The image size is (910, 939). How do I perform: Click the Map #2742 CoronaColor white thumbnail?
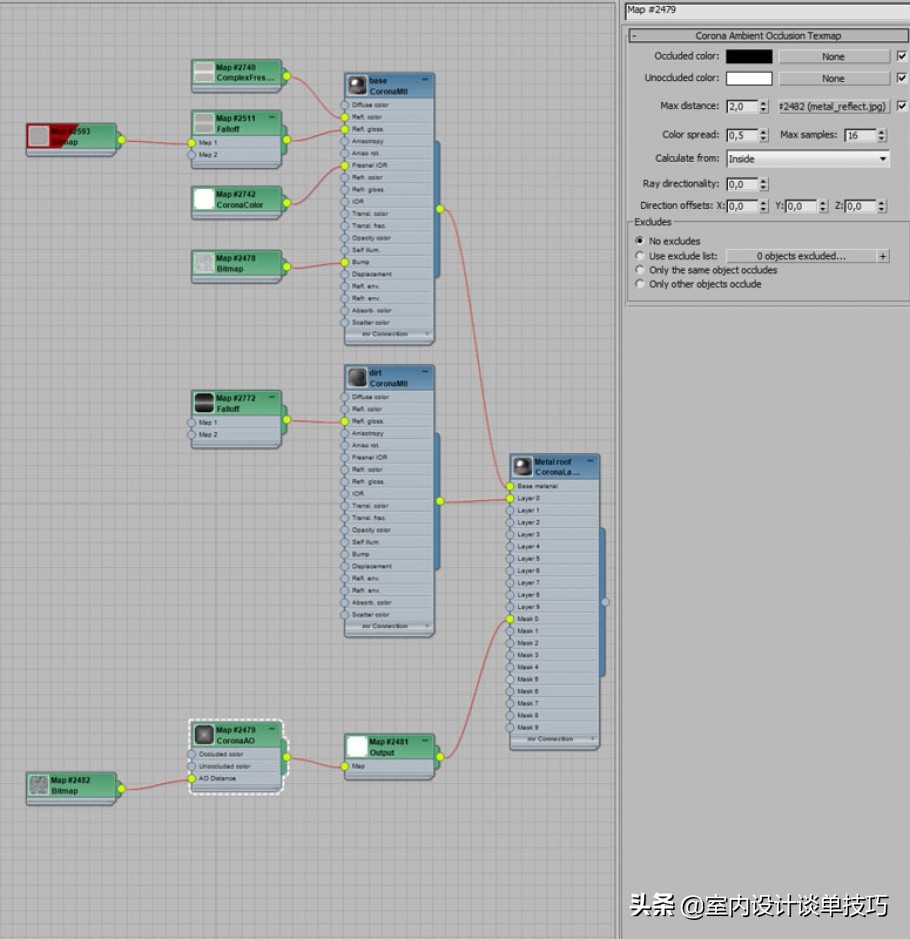point(204,199)
